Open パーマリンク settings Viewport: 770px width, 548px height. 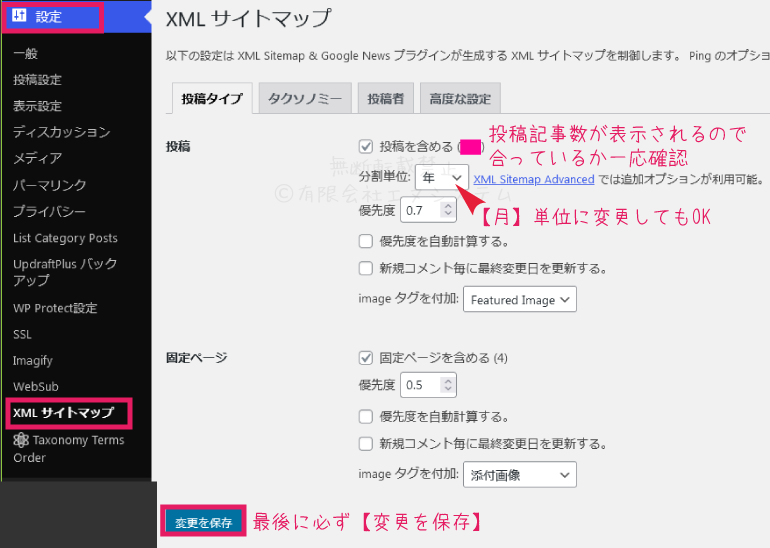(x=50, y=185)
